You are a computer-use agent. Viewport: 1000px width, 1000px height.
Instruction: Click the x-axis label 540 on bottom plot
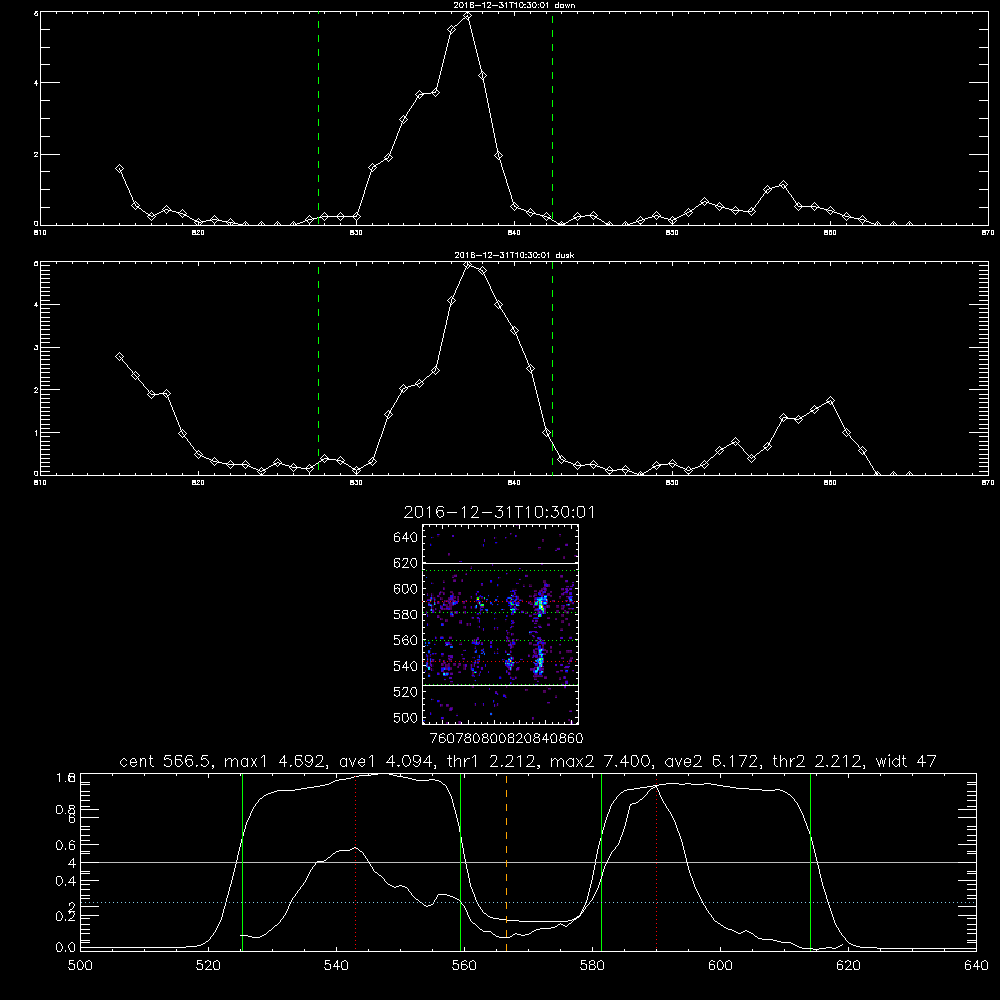coord(336,966)
